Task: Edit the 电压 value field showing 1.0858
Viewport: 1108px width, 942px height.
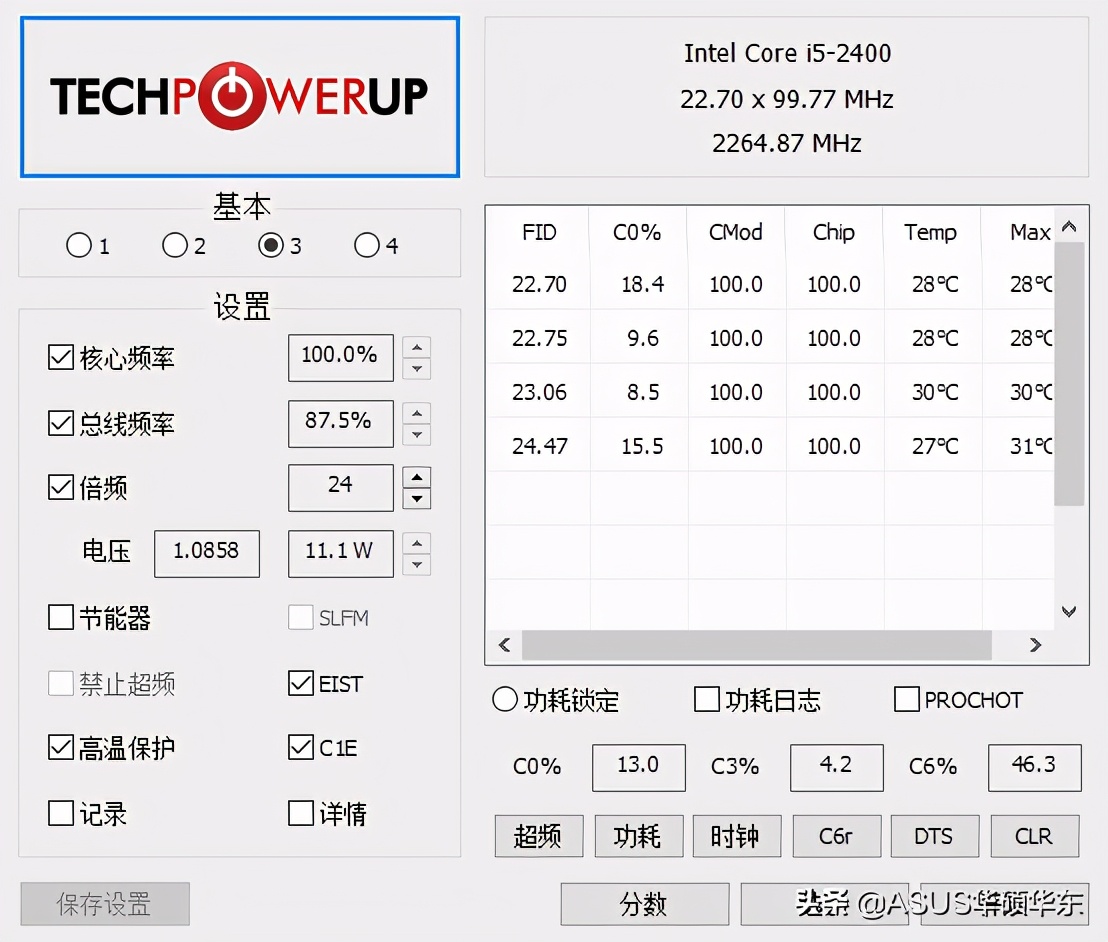Action: coord(206,553)
